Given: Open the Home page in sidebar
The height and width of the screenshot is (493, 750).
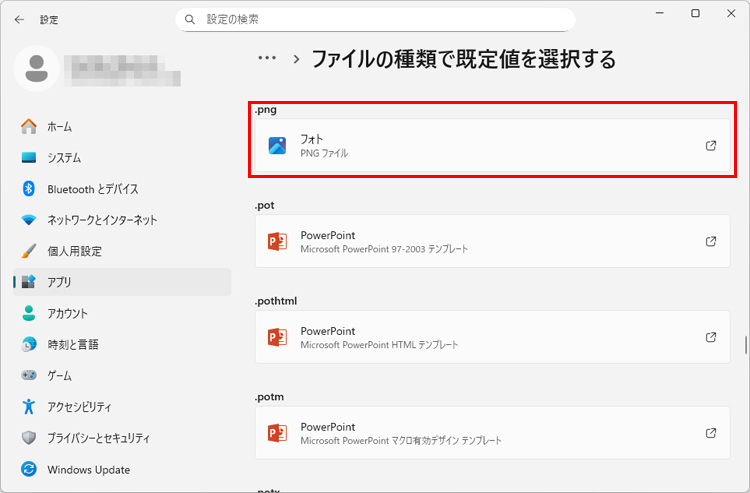Looking at the screenshot, I should coord(59,127).
